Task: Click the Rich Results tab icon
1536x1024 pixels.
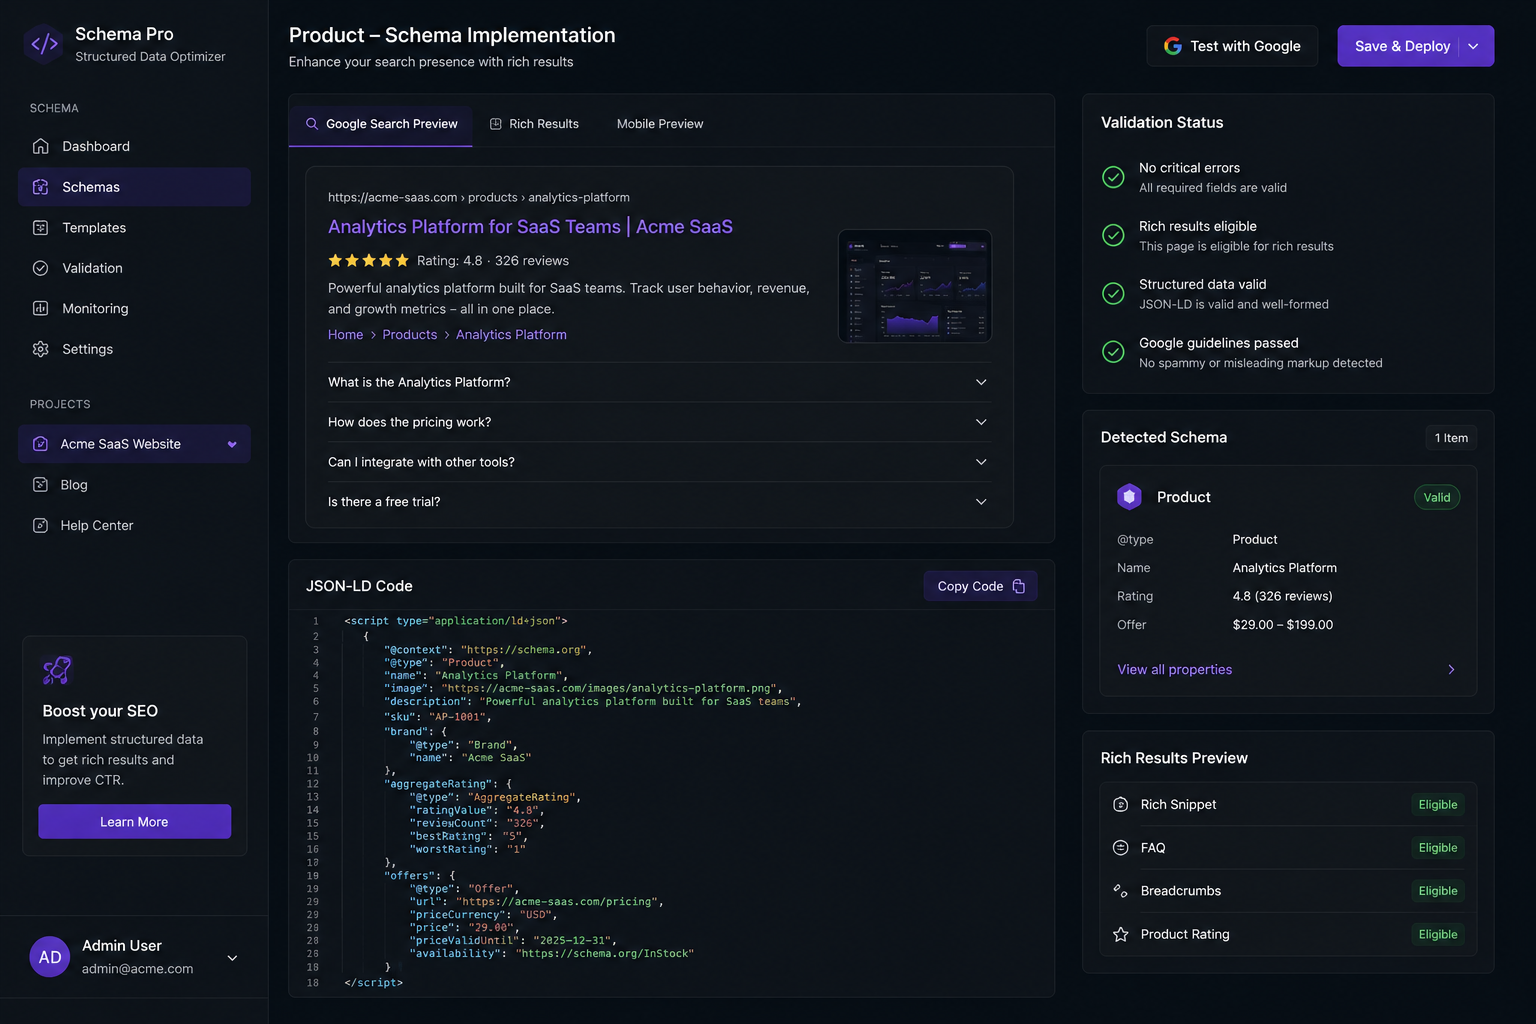Action: 495,124
